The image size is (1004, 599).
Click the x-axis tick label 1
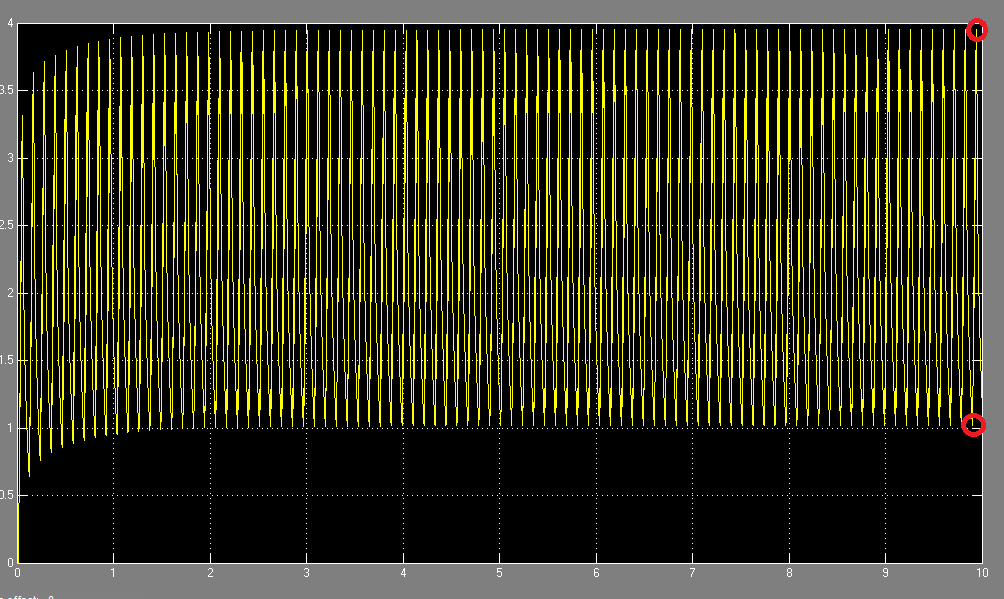[113, 573]
